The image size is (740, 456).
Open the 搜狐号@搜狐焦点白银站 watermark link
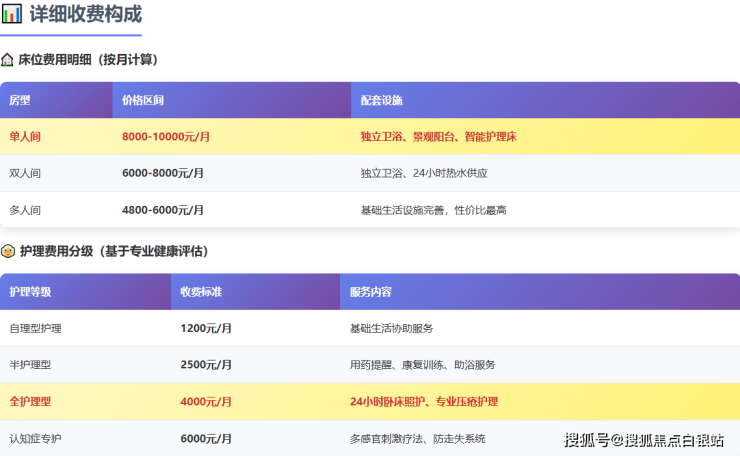point(644,440)
